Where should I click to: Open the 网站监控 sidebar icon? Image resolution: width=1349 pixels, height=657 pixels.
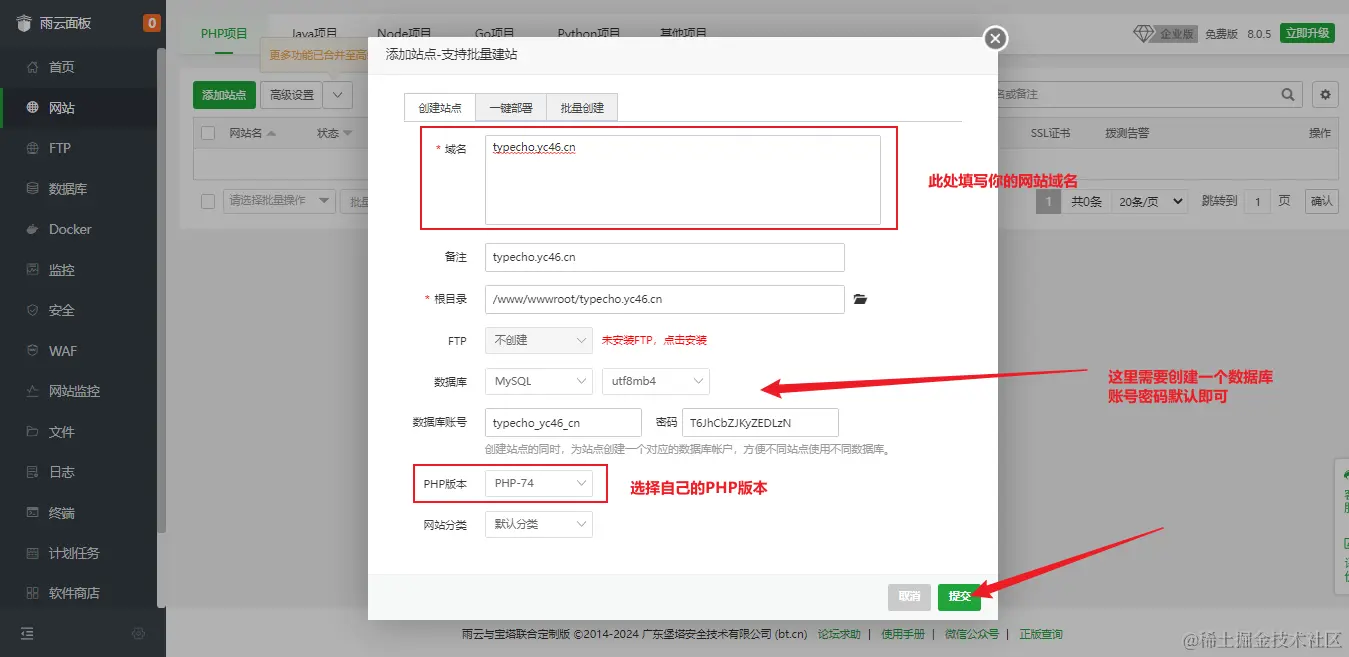pyautogui.click(x=32, y=391)
